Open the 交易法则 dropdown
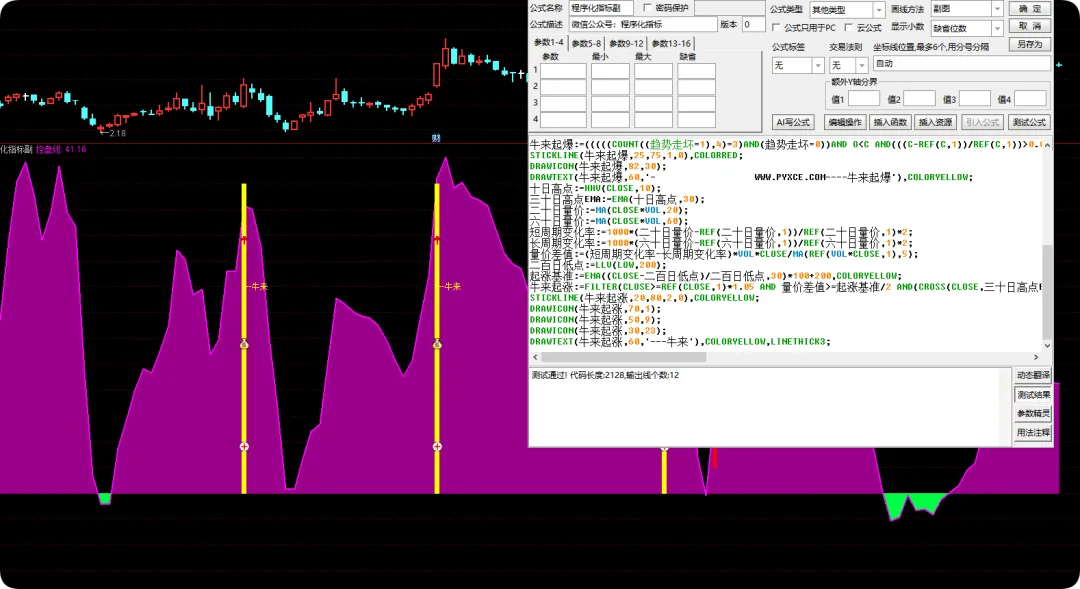Image resolution: width=1080 pixels, height=589 pixels. coord(862,65)
